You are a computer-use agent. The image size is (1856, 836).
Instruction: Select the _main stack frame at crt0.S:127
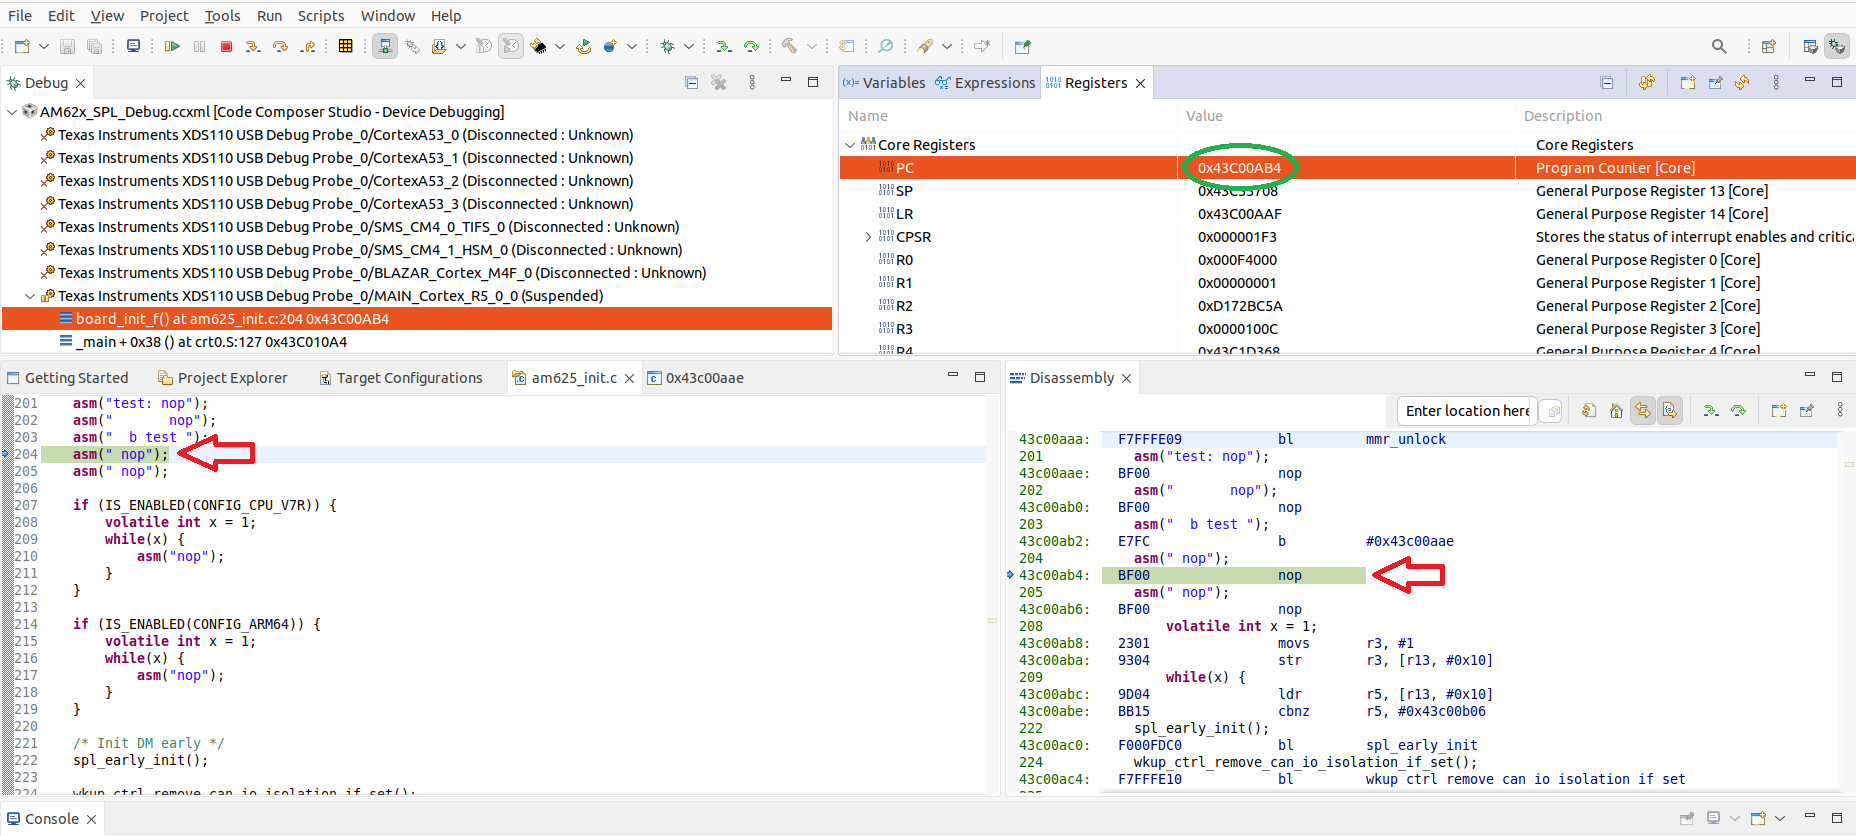[x=211, y=342]
